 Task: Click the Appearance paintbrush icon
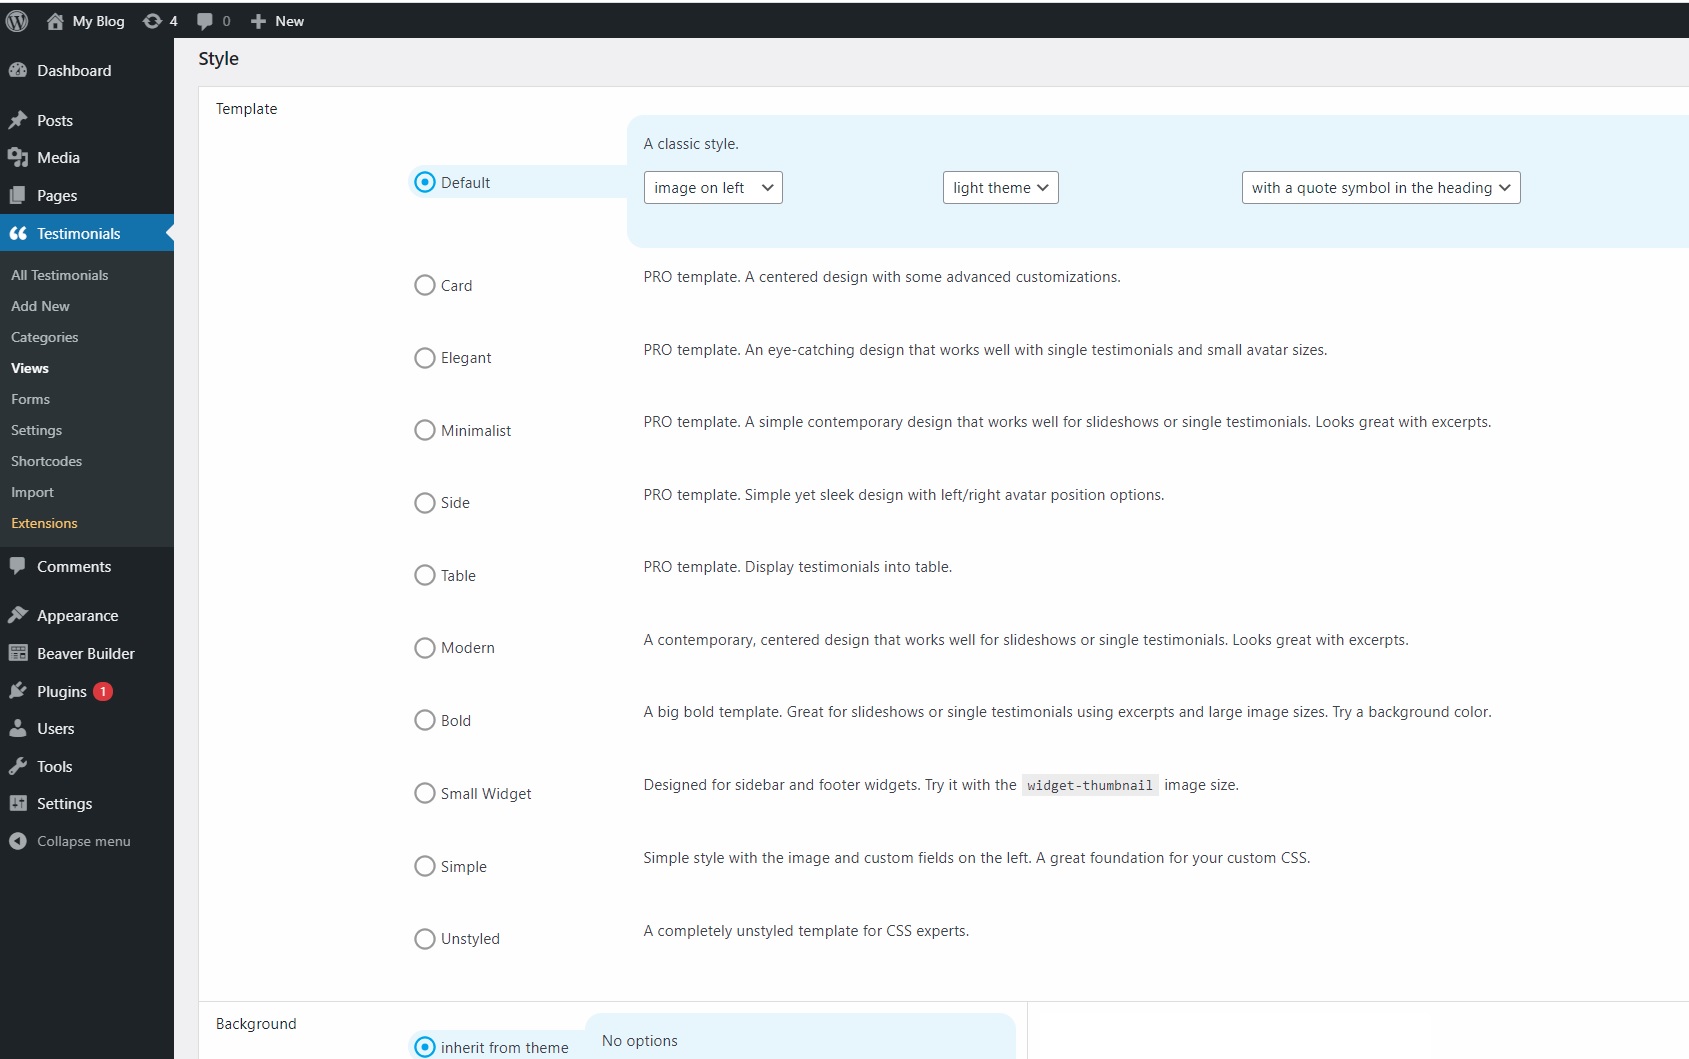coord(18,615)
